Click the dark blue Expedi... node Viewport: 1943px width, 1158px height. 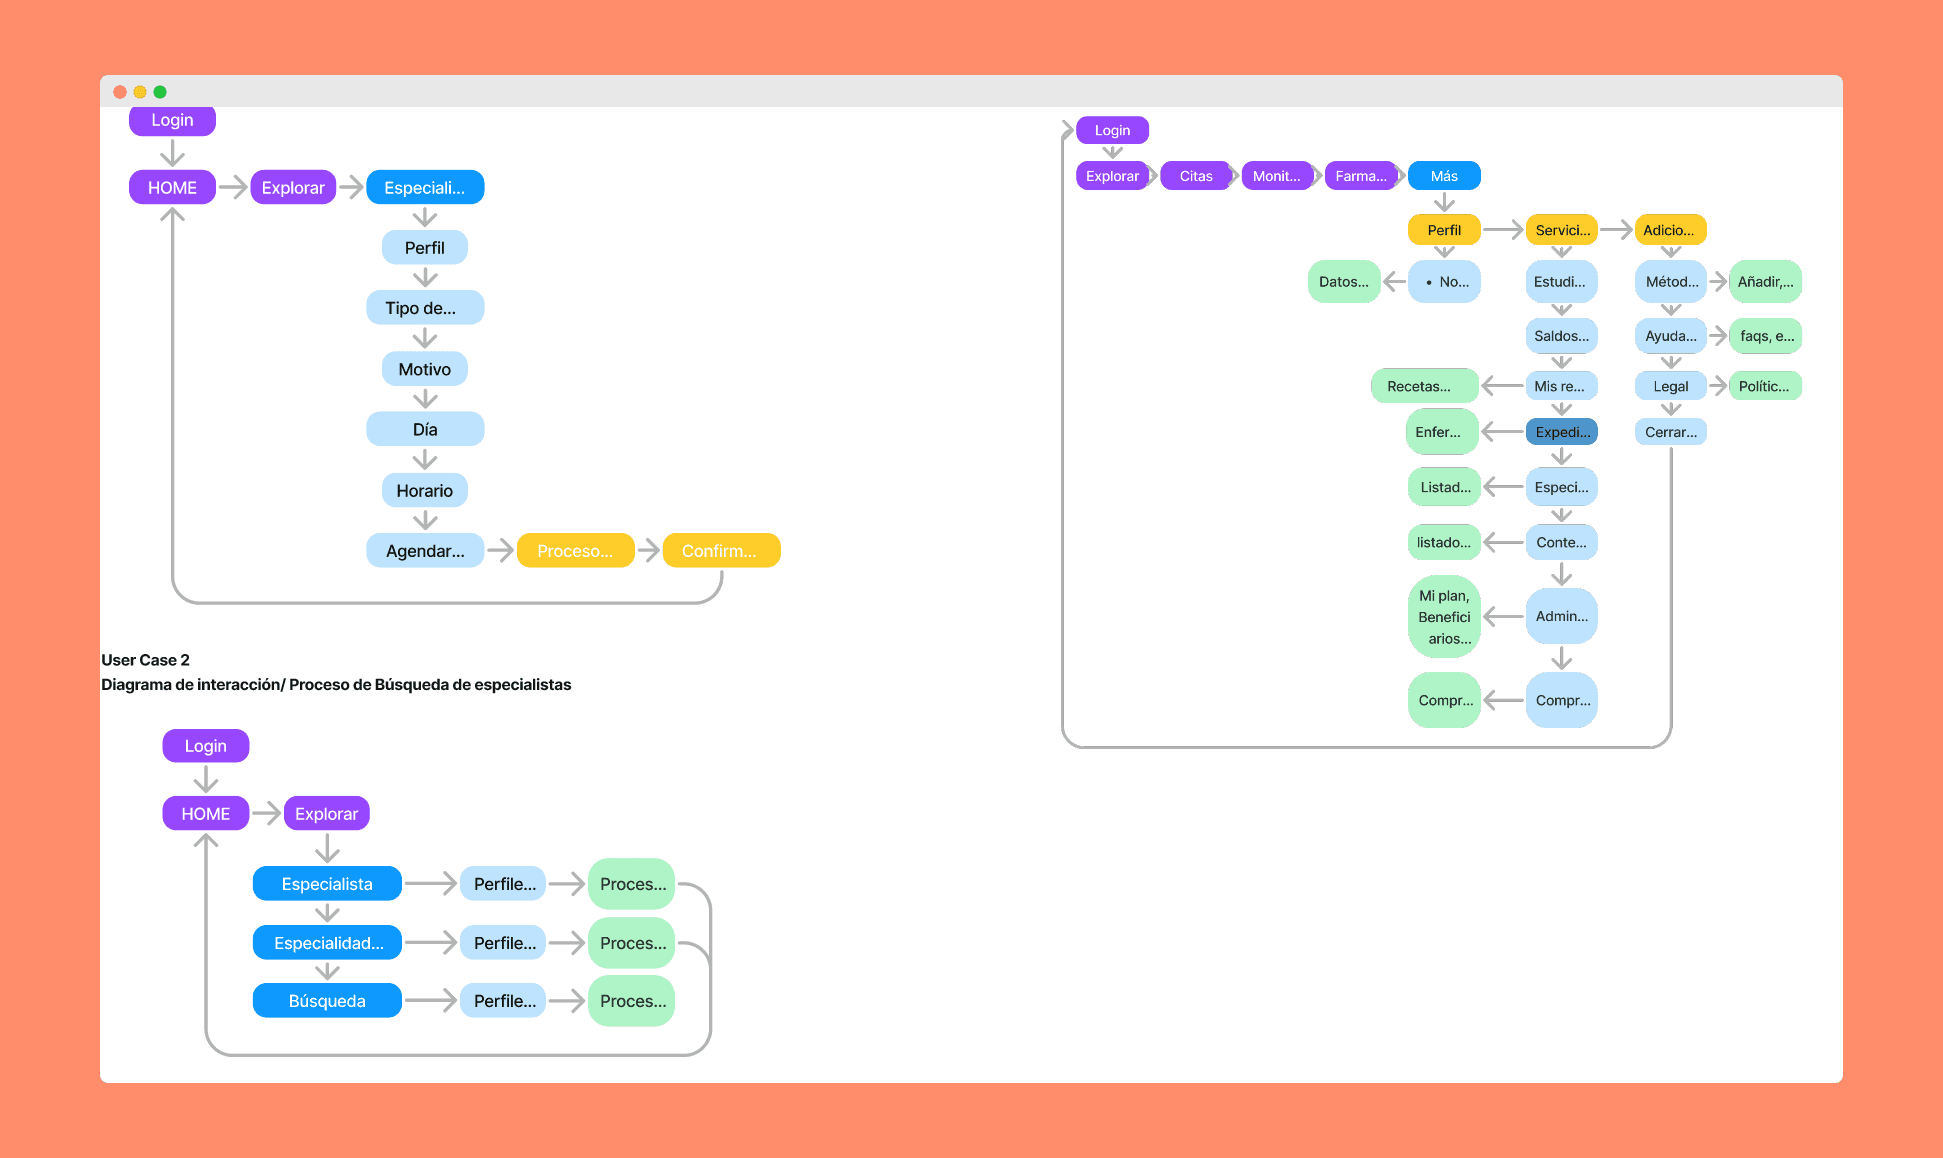coord(1561,432)
